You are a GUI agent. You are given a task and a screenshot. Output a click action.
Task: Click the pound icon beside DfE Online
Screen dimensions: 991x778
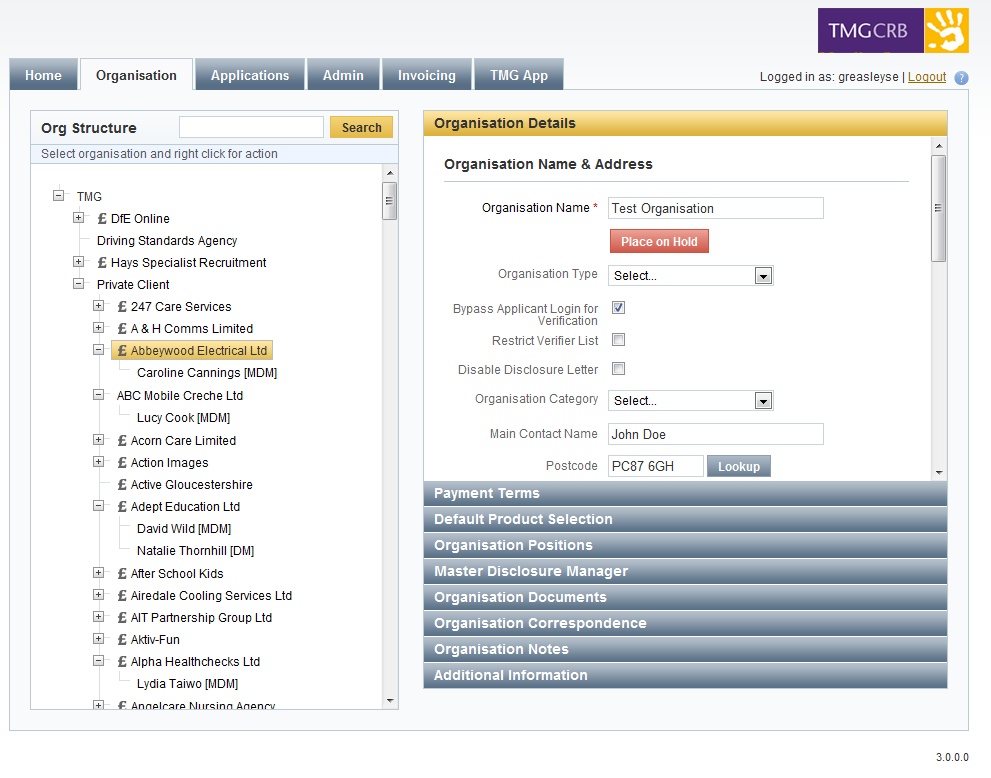(x=102, y=219)
